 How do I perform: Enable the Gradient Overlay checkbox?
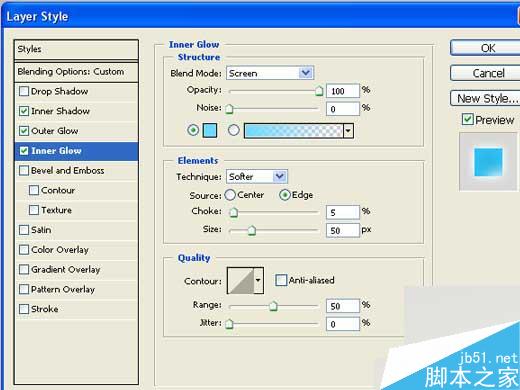pyautogui.click(x=24, y=269)
